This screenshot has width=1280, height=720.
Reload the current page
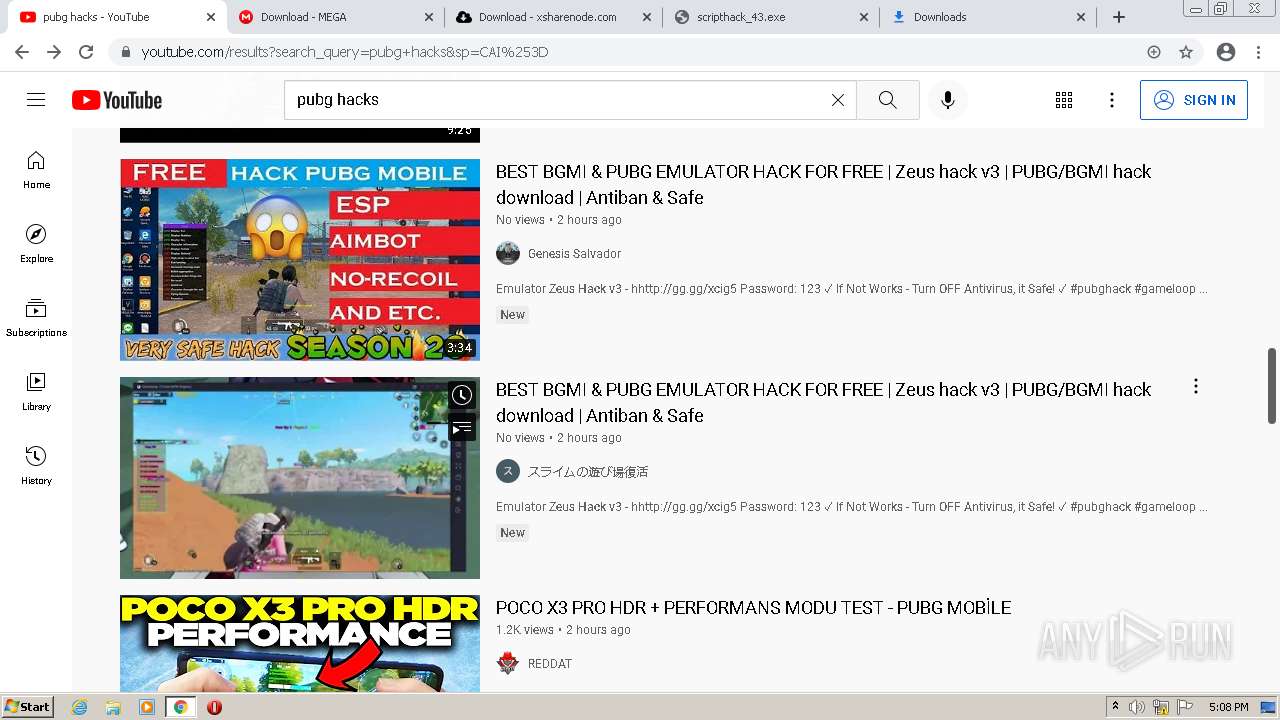pos(86,52)
